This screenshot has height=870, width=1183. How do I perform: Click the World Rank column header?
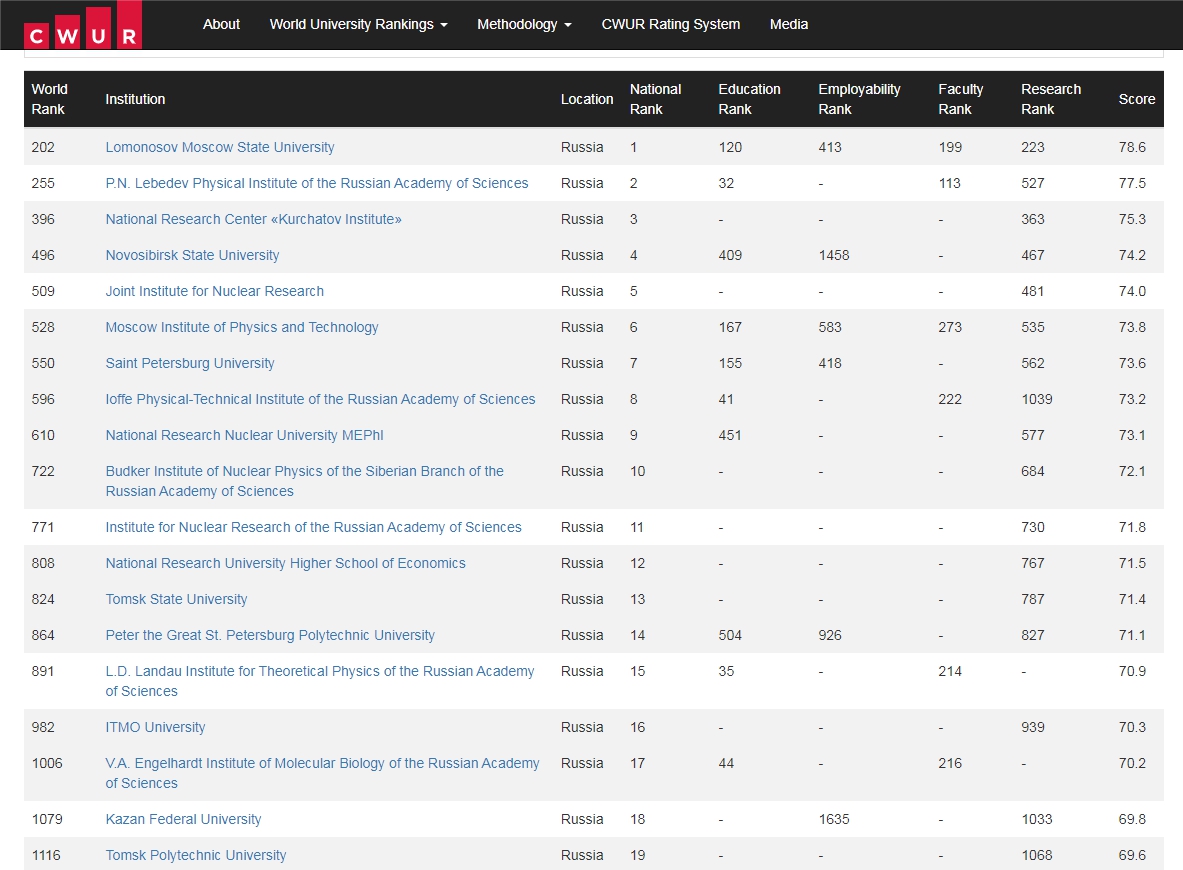coord(49,99)
